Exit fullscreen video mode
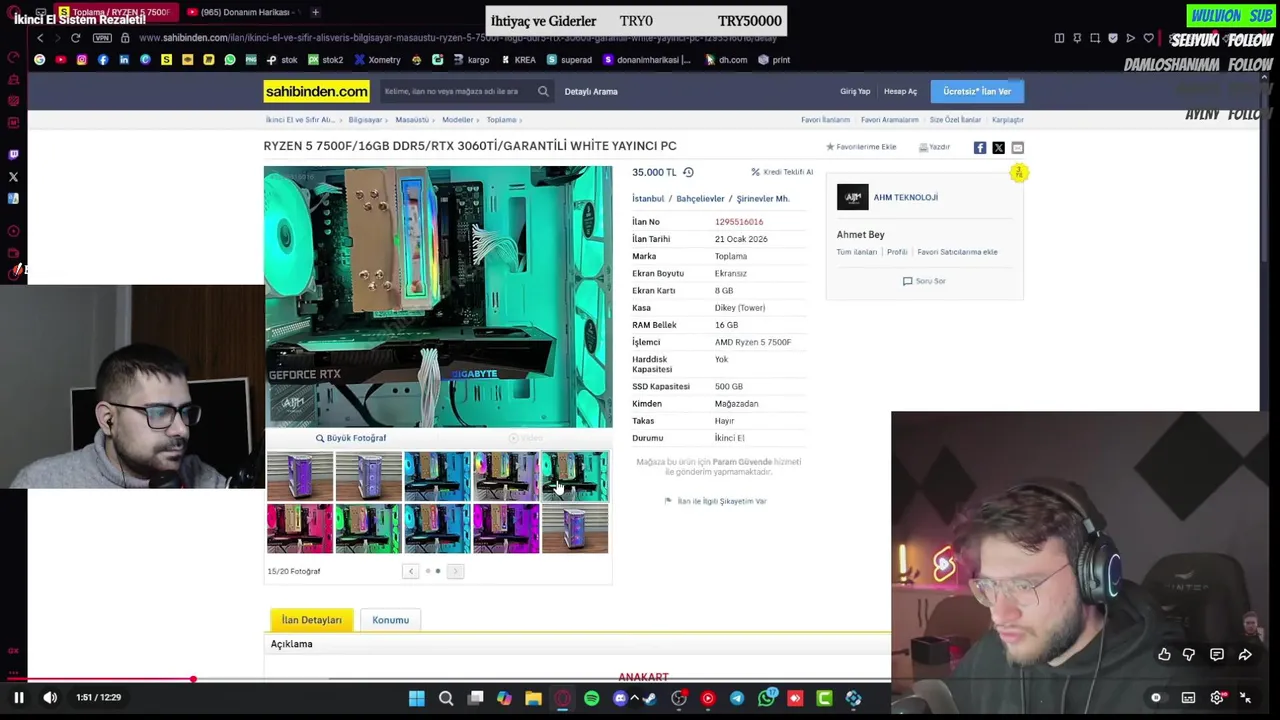The height and width of the screenshot is (720, 1280). pos(1246,698)
